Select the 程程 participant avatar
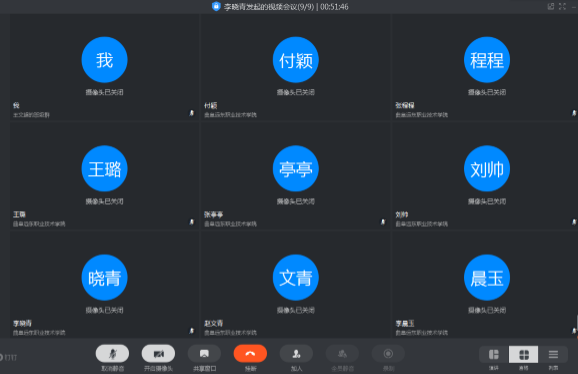This screenshot has height=374, width=578. click(x=487, y=60)
